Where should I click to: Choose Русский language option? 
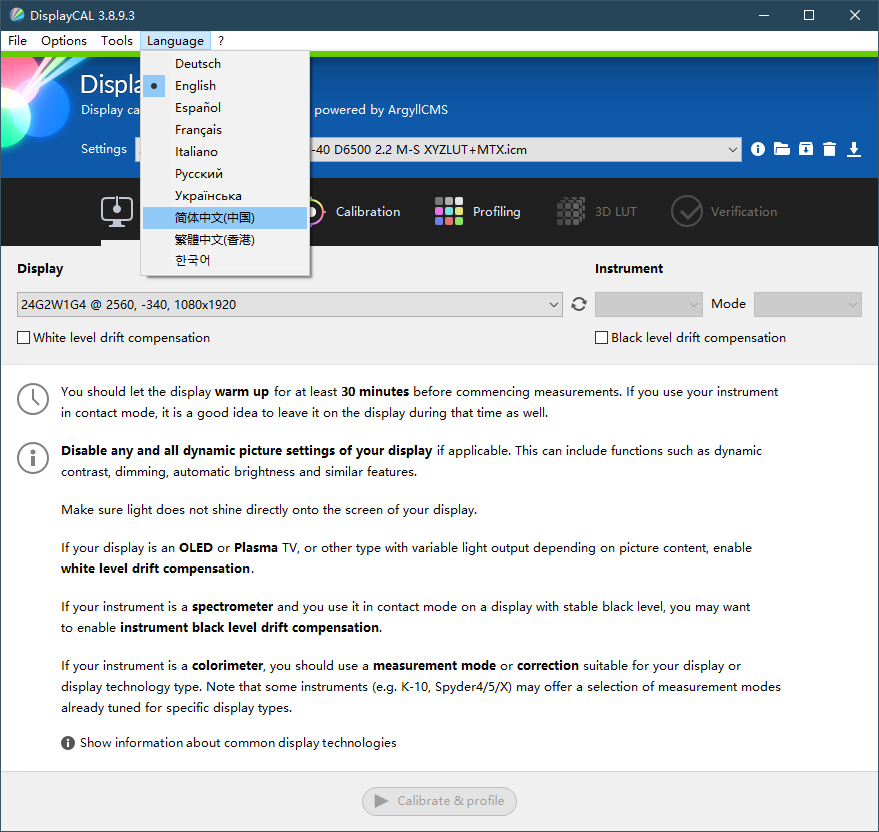225,174
